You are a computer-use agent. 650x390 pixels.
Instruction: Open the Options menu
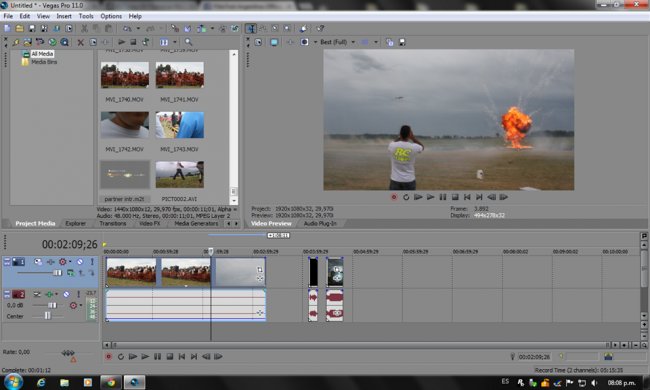(x=111, y=16)
